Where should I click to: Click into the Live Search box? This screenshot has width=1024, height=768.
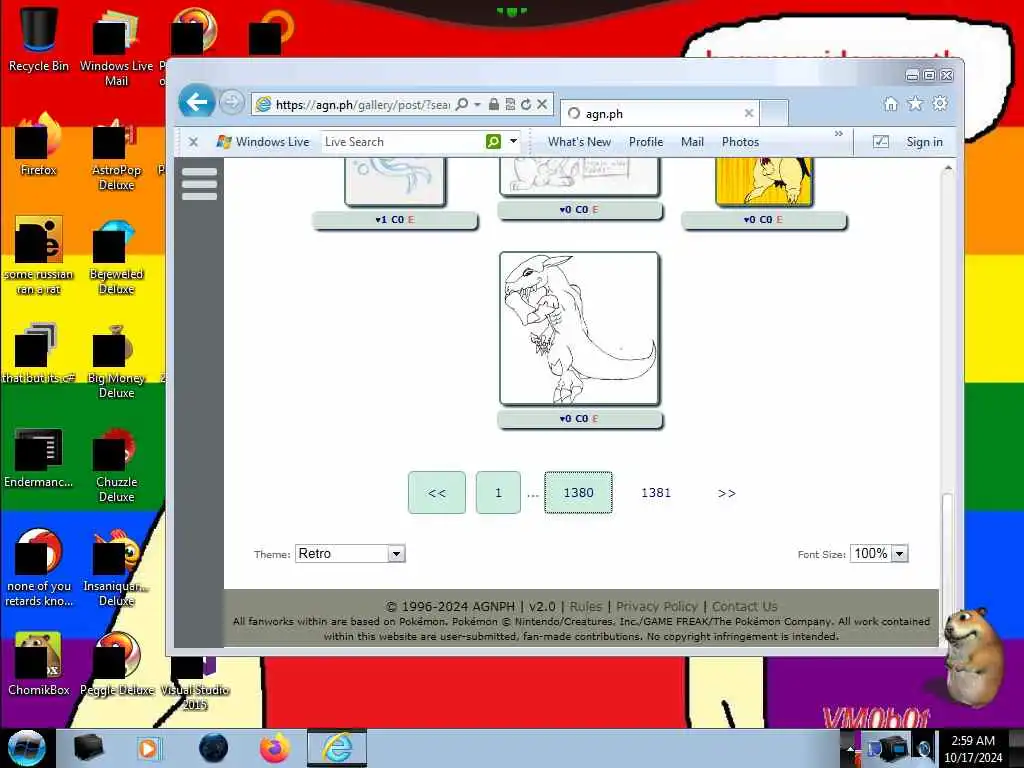(x=402, y=142)
